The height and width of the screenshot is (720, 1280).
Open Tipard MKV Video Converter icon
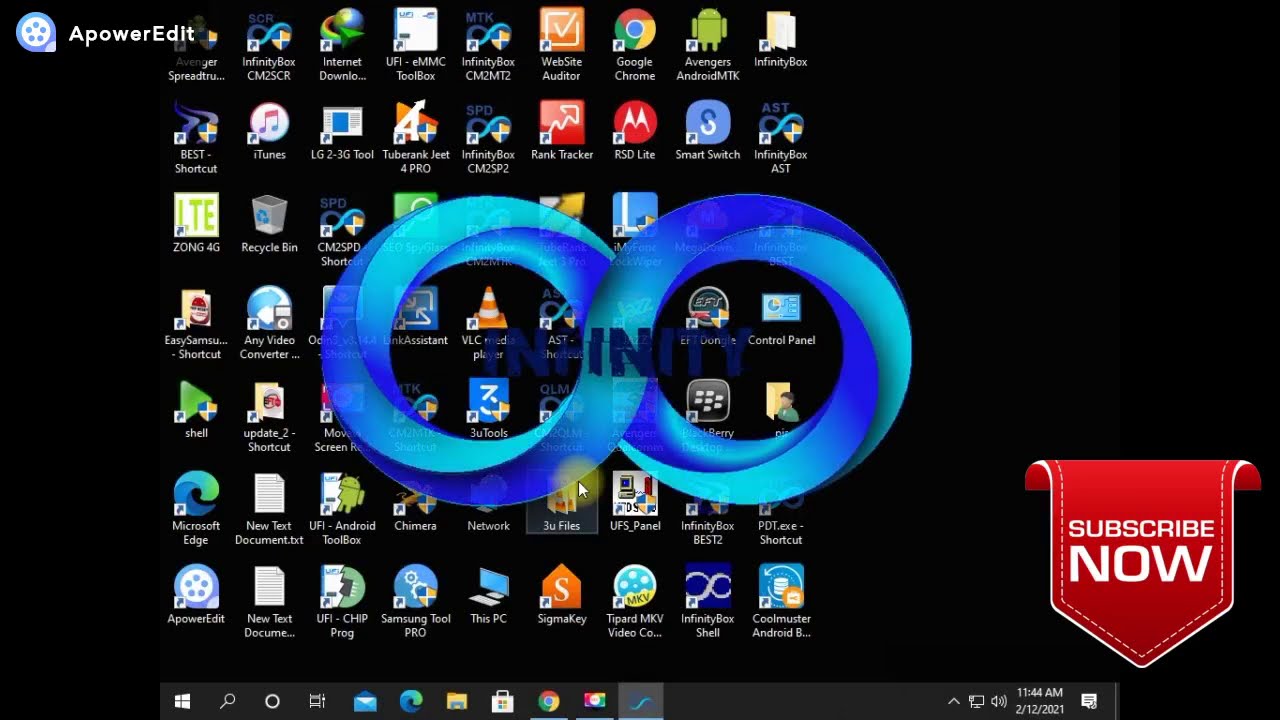(634, 603)
